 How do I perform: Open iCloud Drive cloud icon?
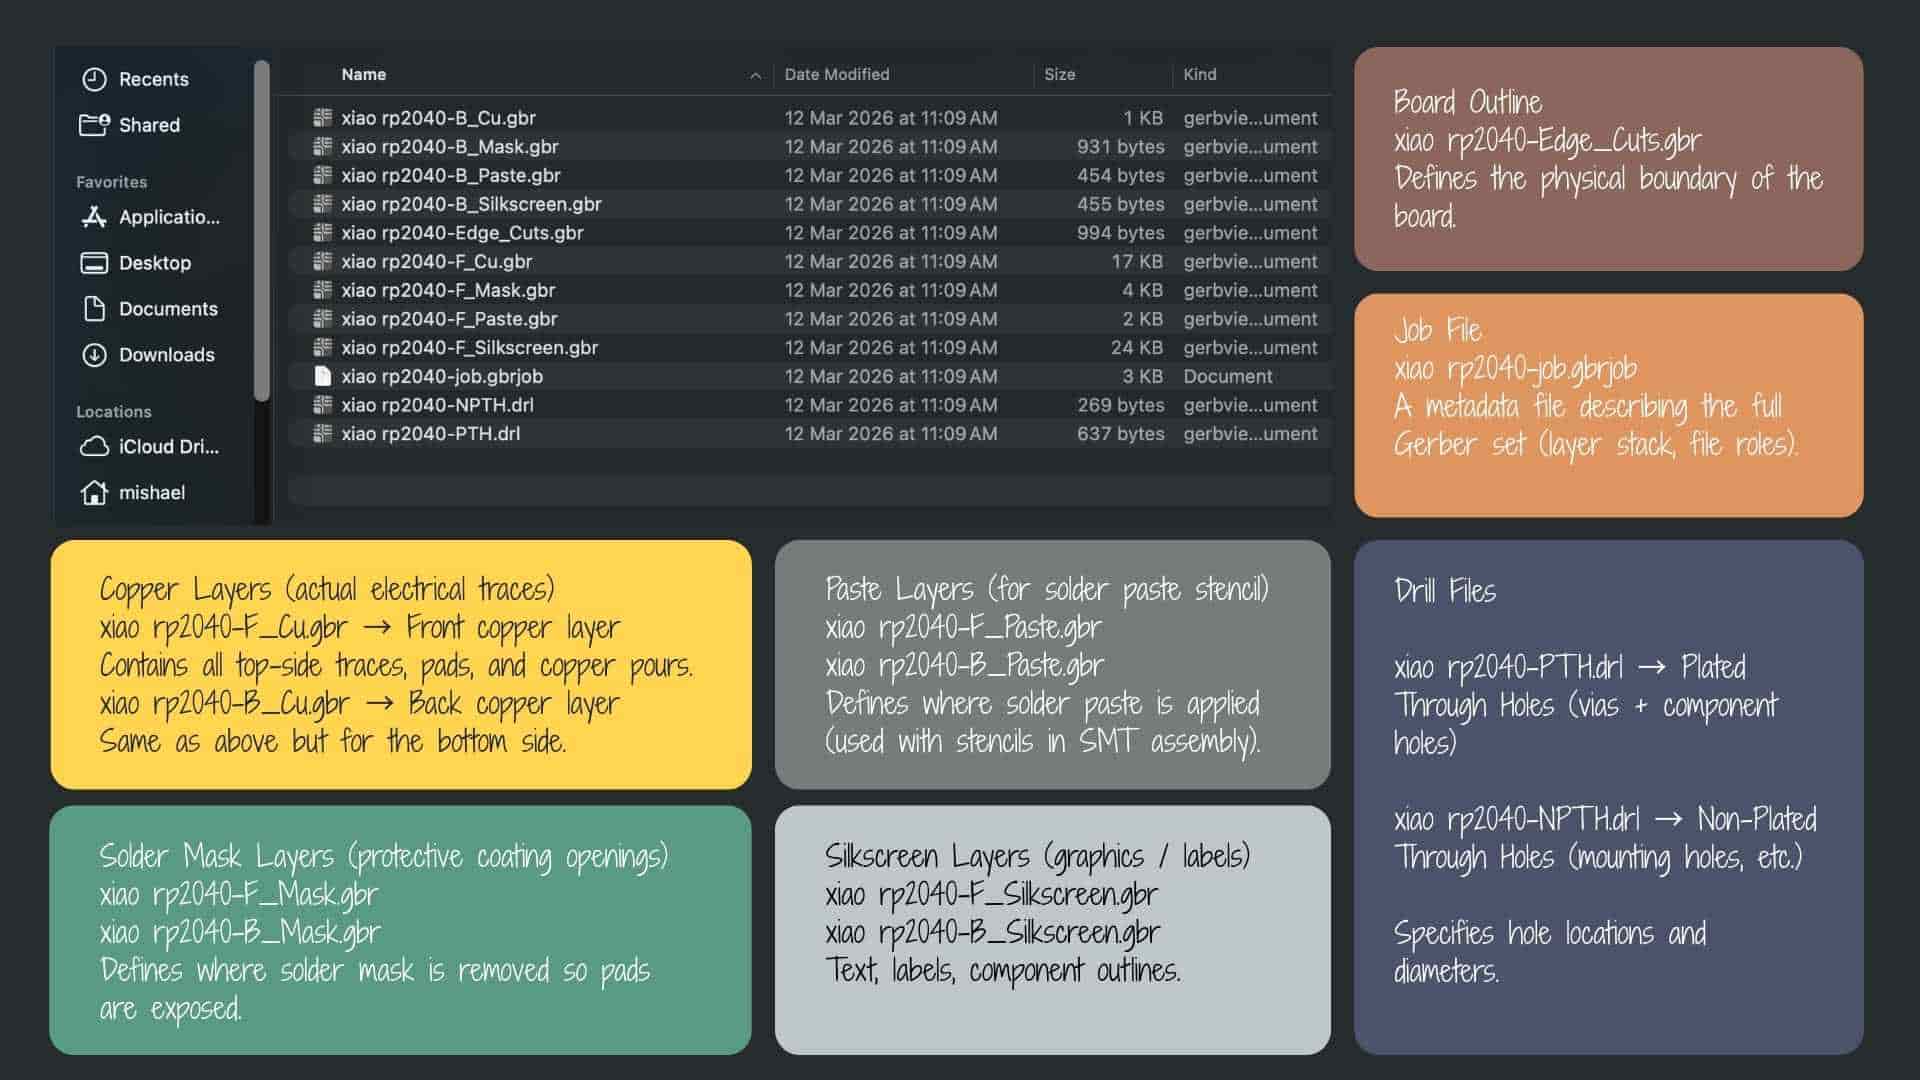pyautogui.click(x=94, y=447)
